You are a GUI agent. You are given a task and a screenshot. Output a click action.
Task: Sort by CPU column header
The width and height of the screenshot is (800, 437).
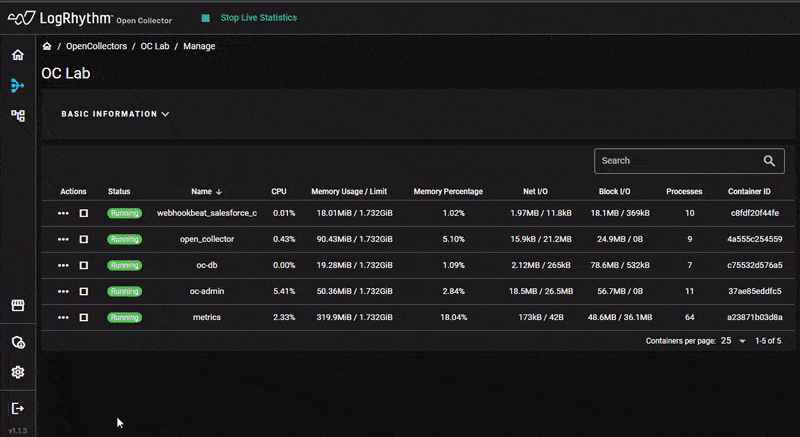pos(279,192)
